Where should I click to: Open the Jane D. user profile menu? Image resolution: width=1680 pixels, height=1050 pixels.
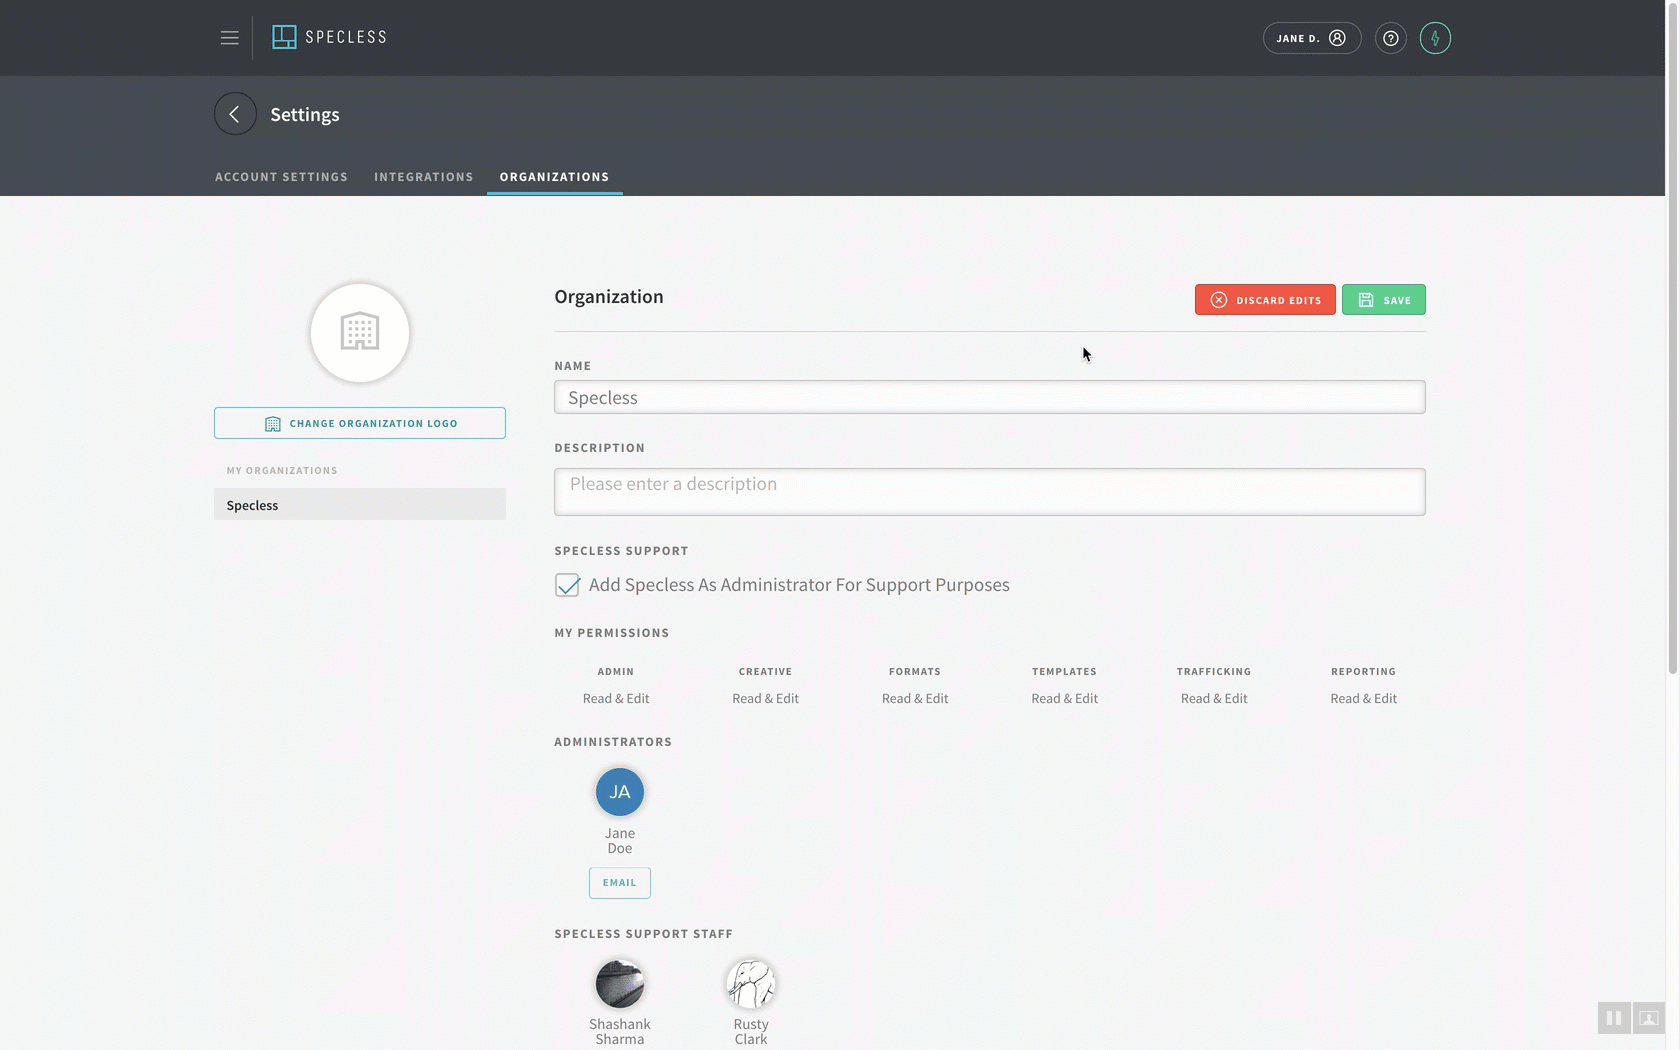coord(1311,38)
